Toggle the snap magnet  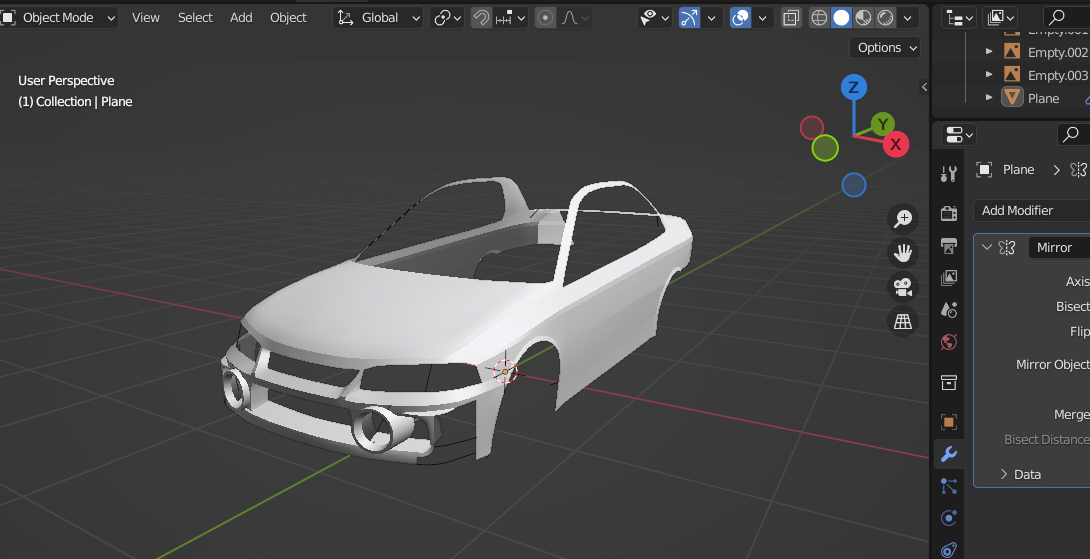(x=481, y=18)
